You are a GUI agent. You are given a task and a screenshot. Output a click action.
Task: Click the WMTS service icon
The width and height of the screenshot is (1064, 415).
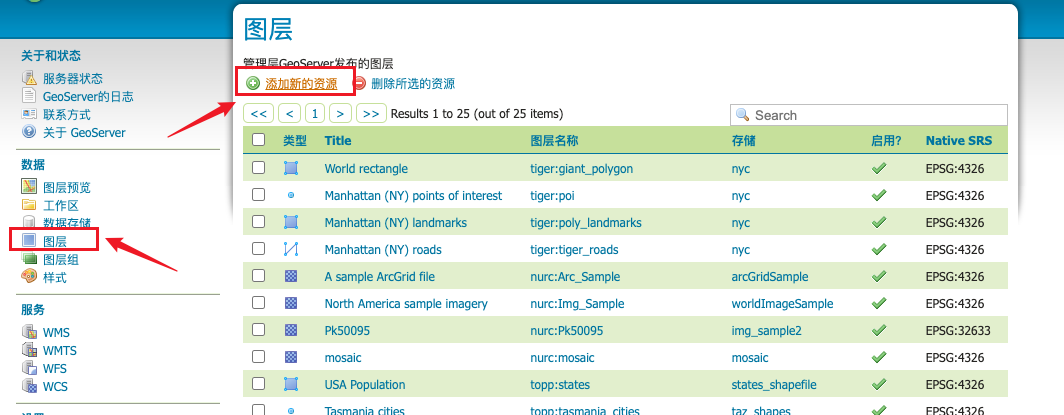[29, 350]
